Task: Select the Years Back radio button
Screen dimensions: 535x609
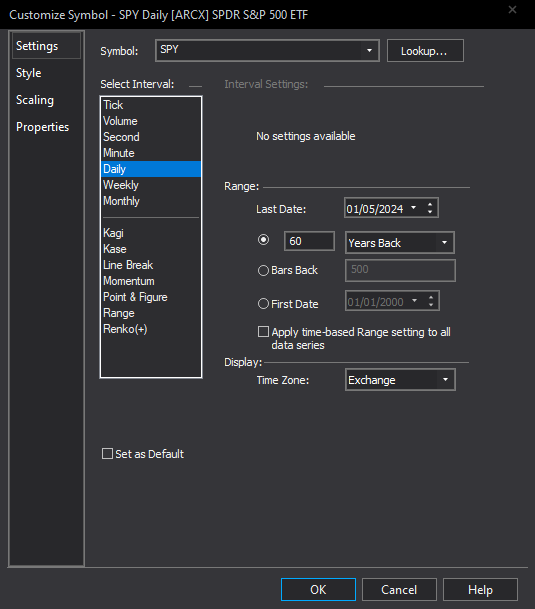Action: pos(263,240)
